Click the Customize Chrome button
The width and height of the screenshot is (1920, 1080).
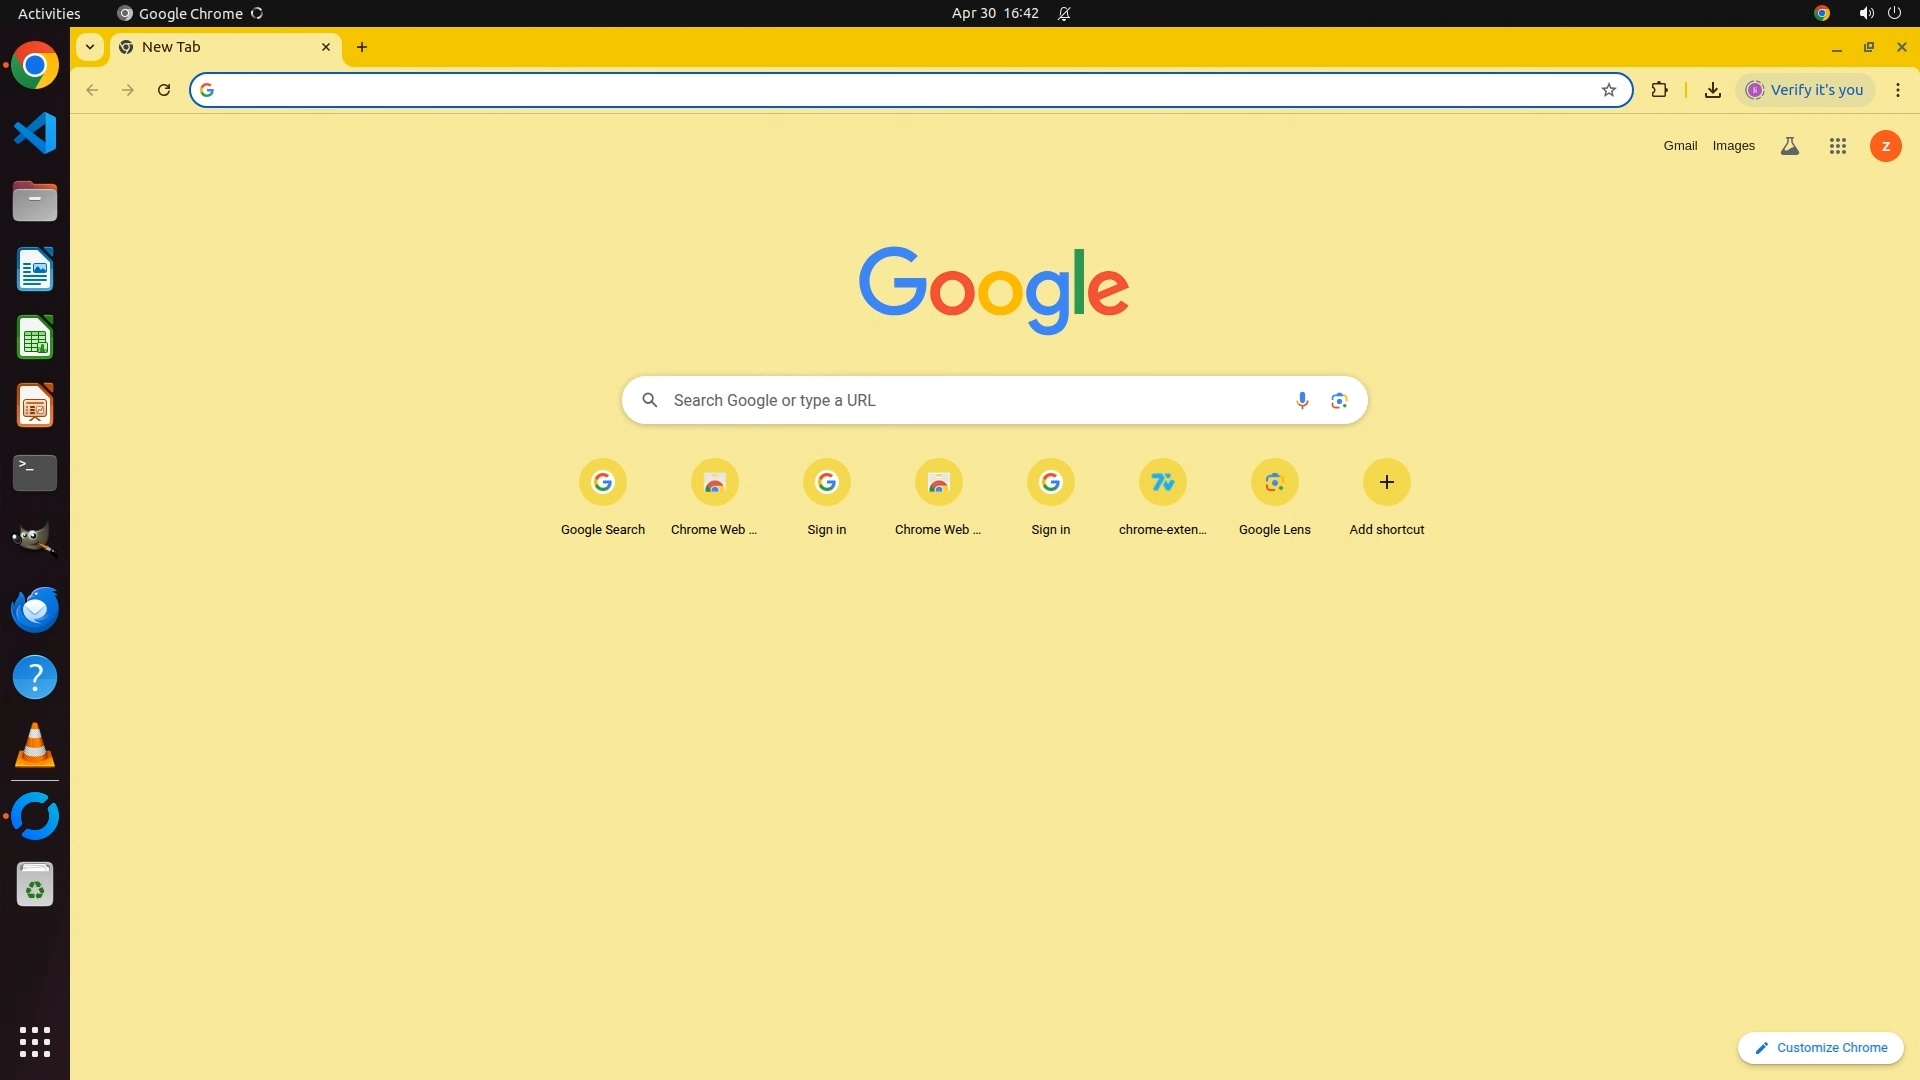[x=1820, y=1047]
